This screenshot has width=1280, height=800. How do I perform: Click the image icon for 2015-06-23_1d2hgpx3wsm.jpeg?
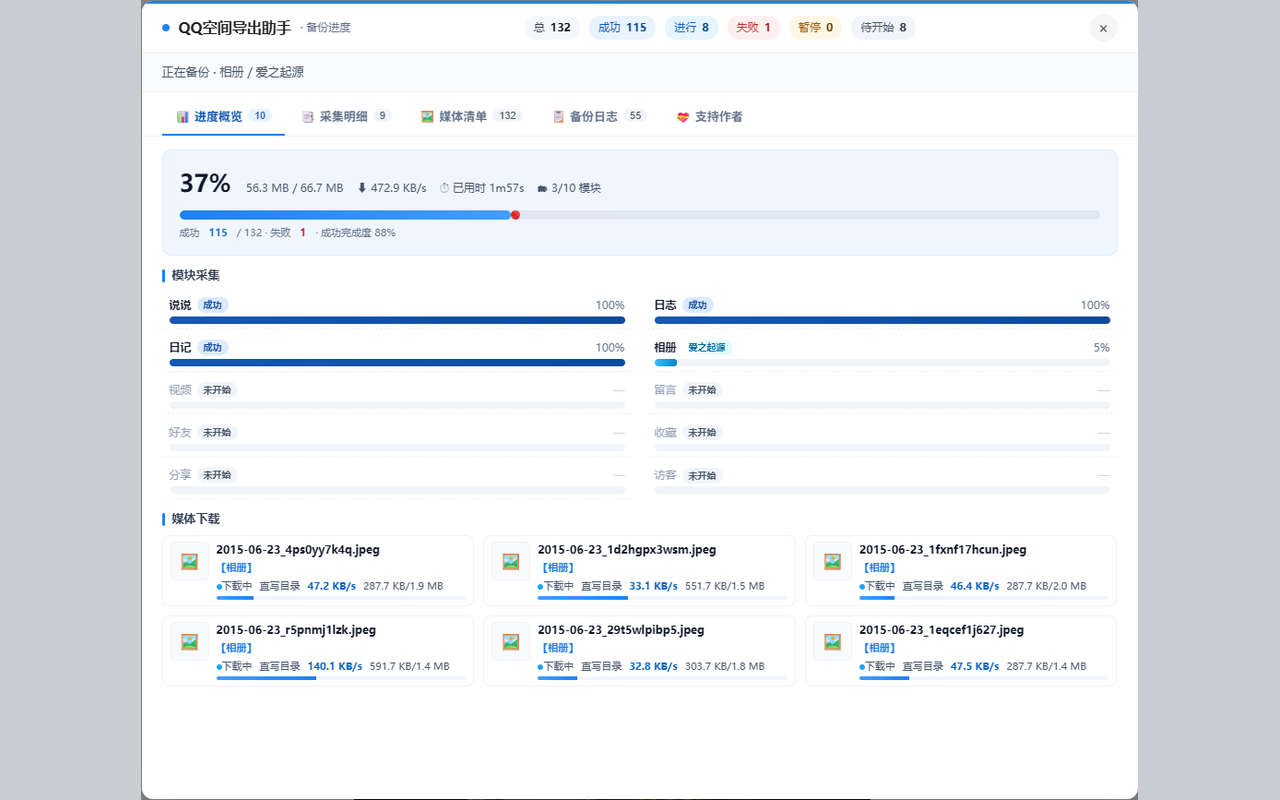pos(510,561)
